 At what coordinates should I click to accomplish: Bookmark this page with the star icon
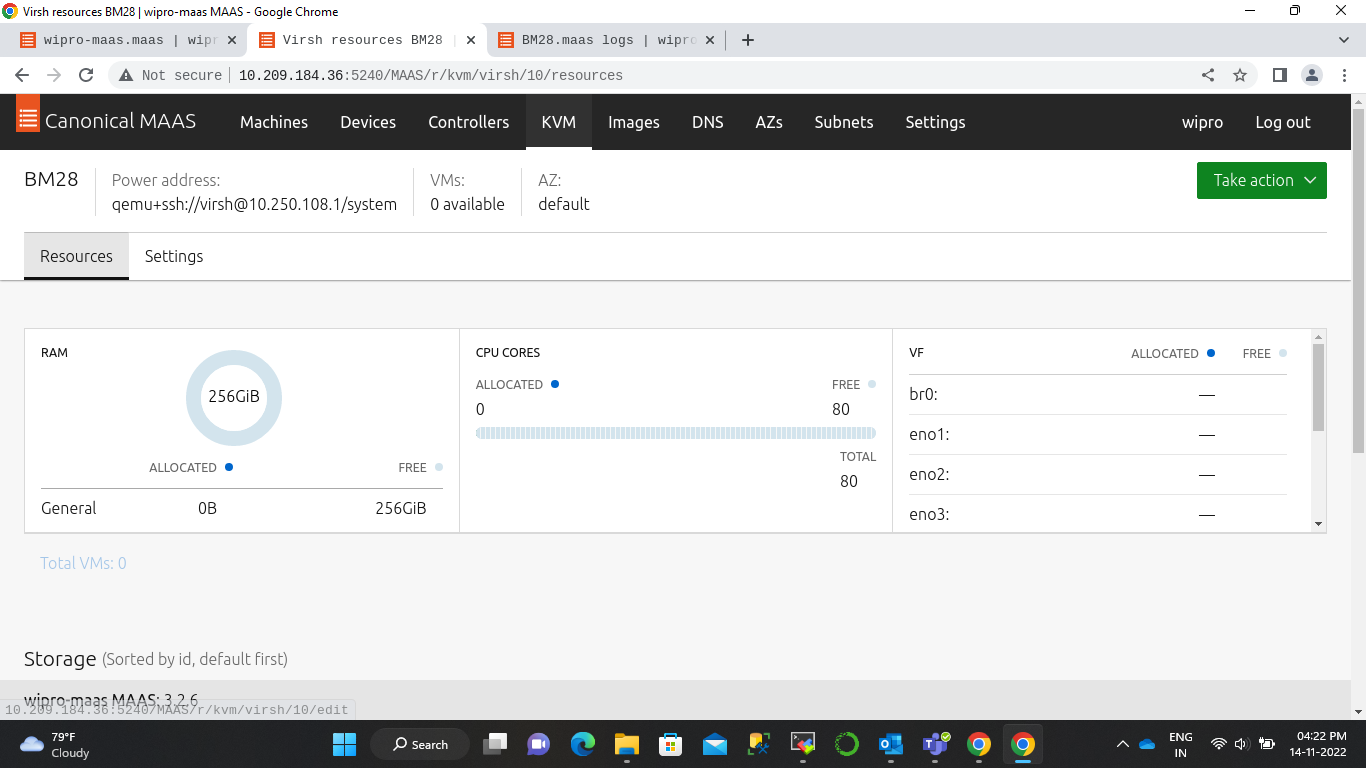click(1240, 75)
